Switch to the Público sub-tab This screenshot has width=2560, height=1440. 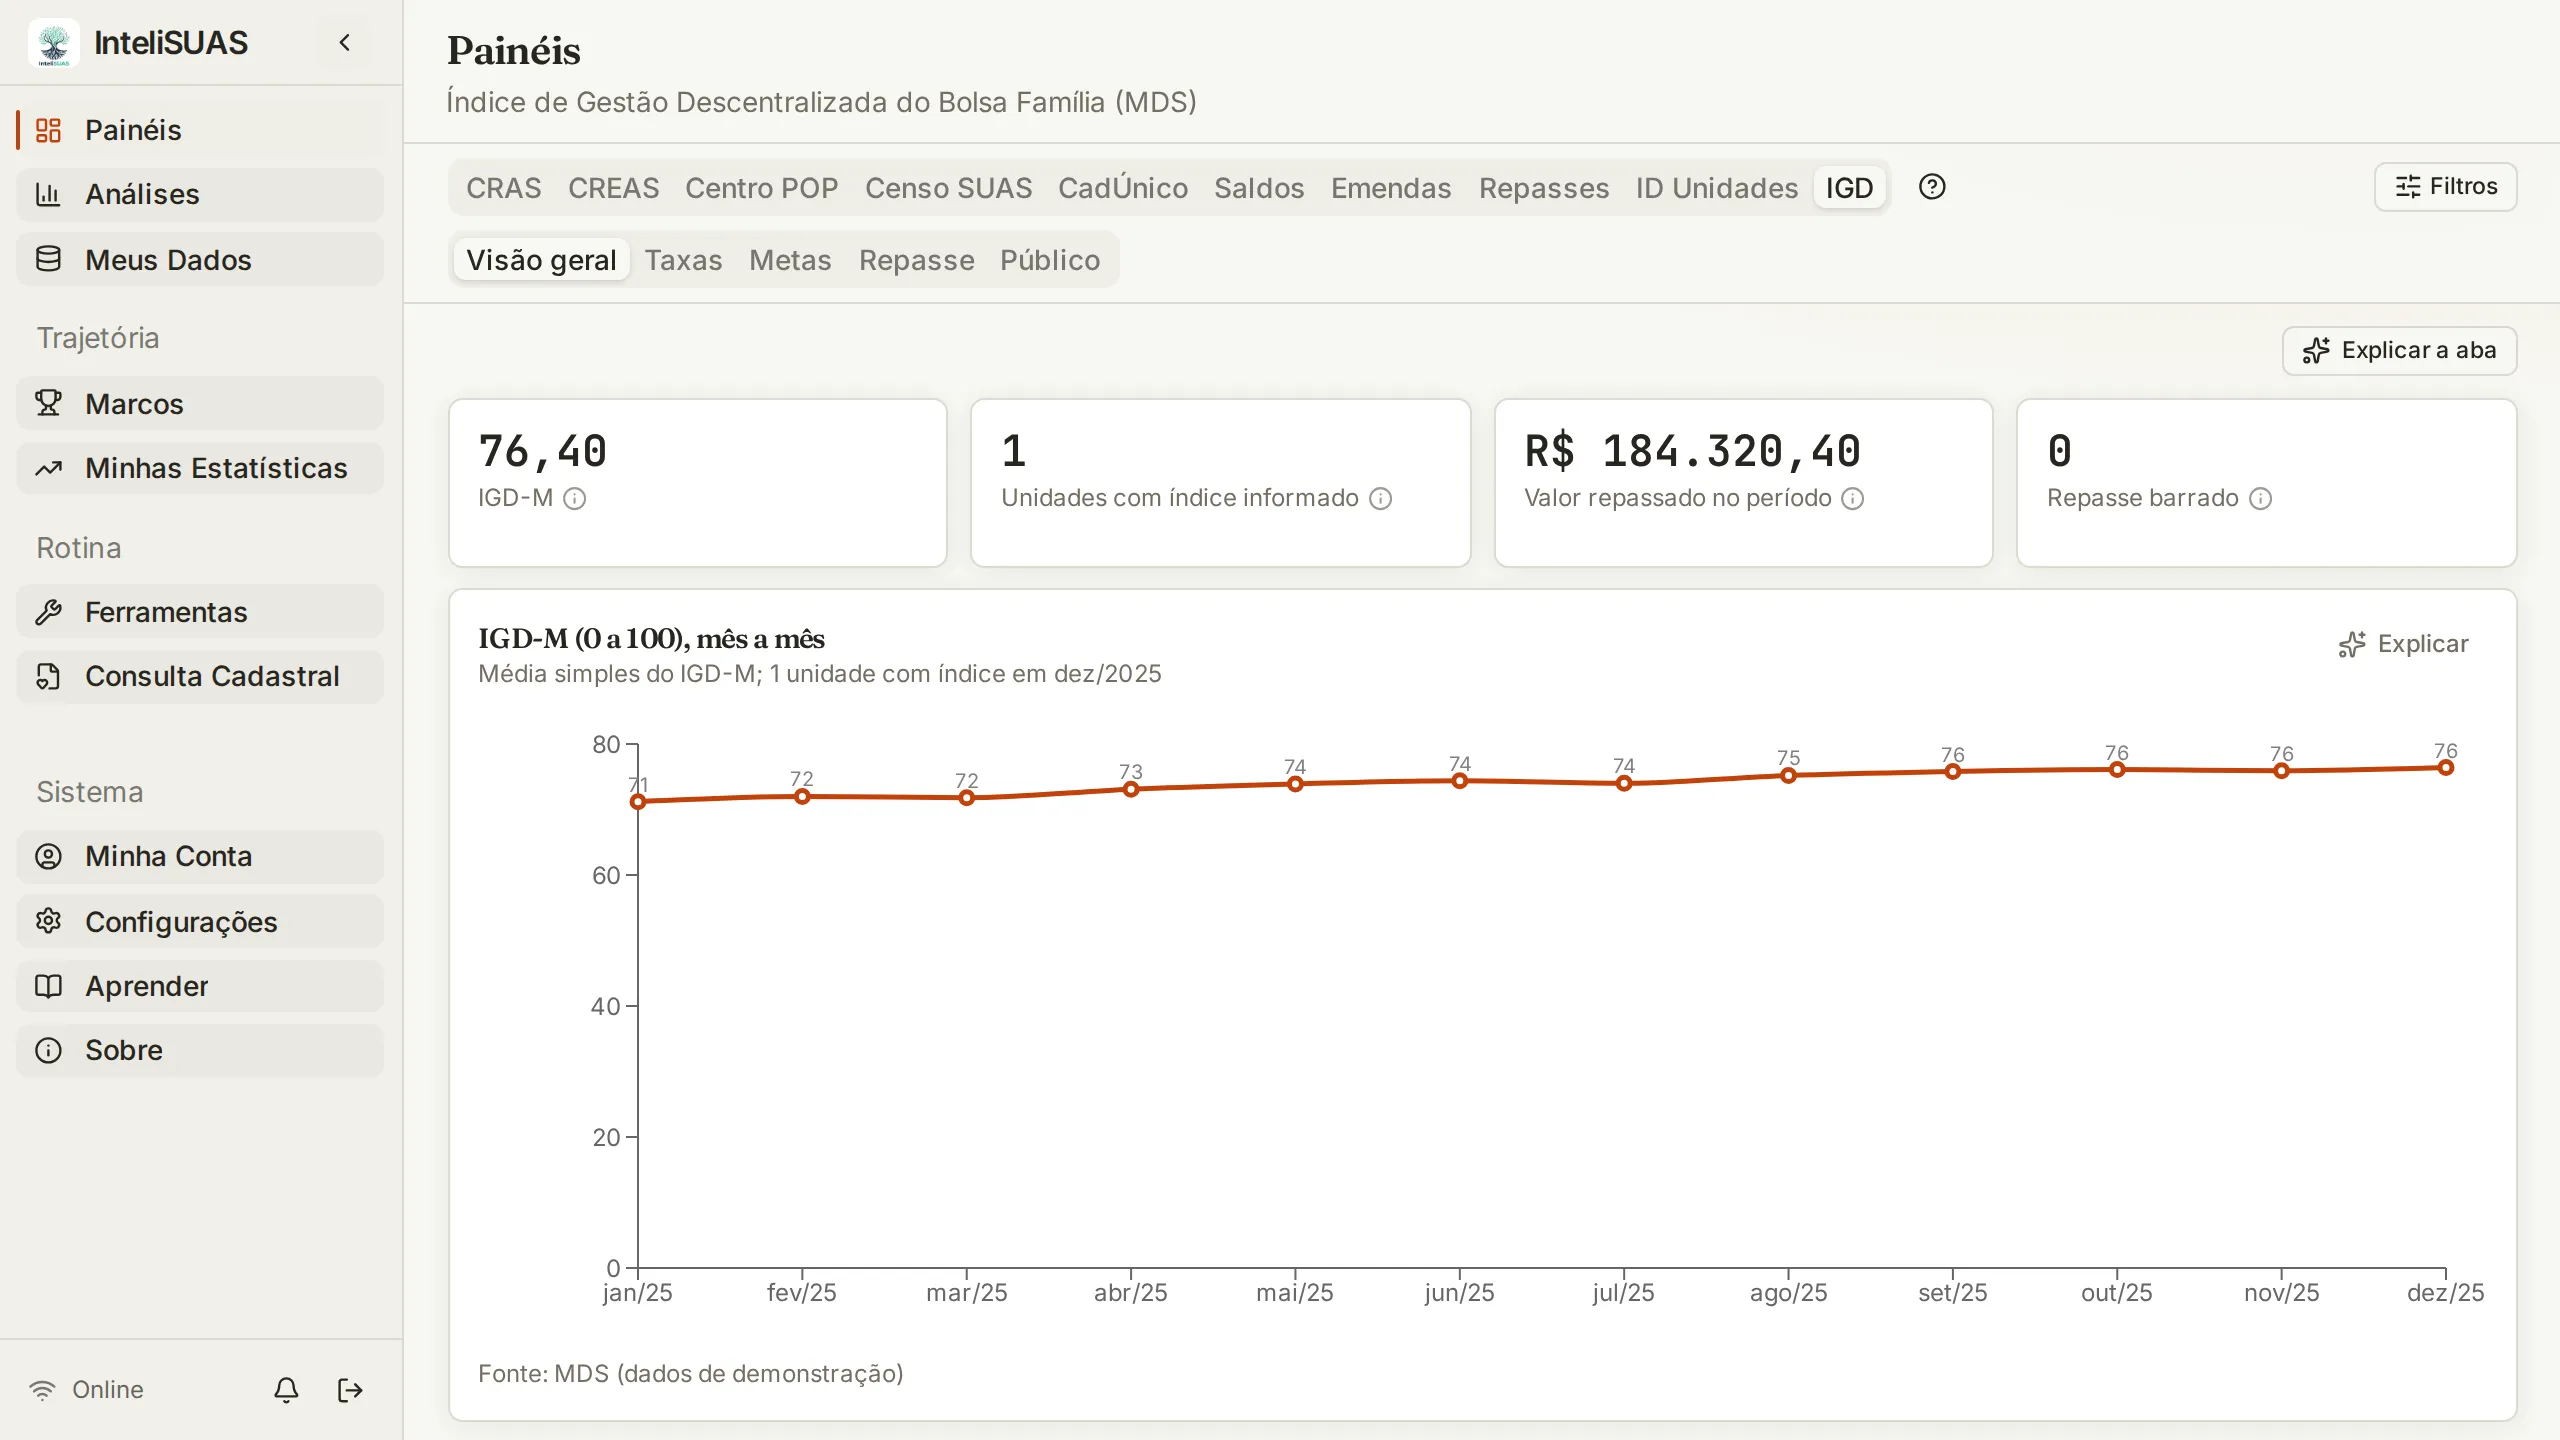click(1050, 260)
